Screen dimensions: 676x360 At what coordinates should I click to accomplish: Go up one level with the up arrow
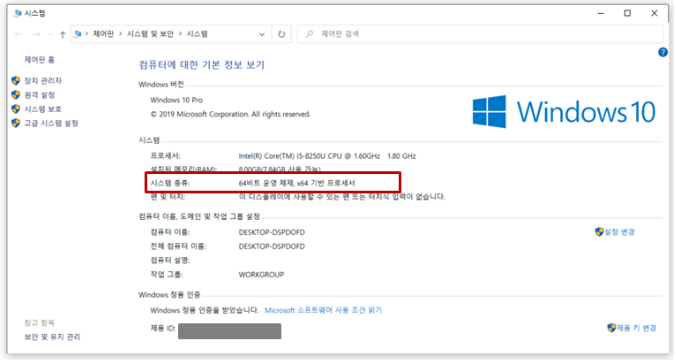click(x=63, y=34)
